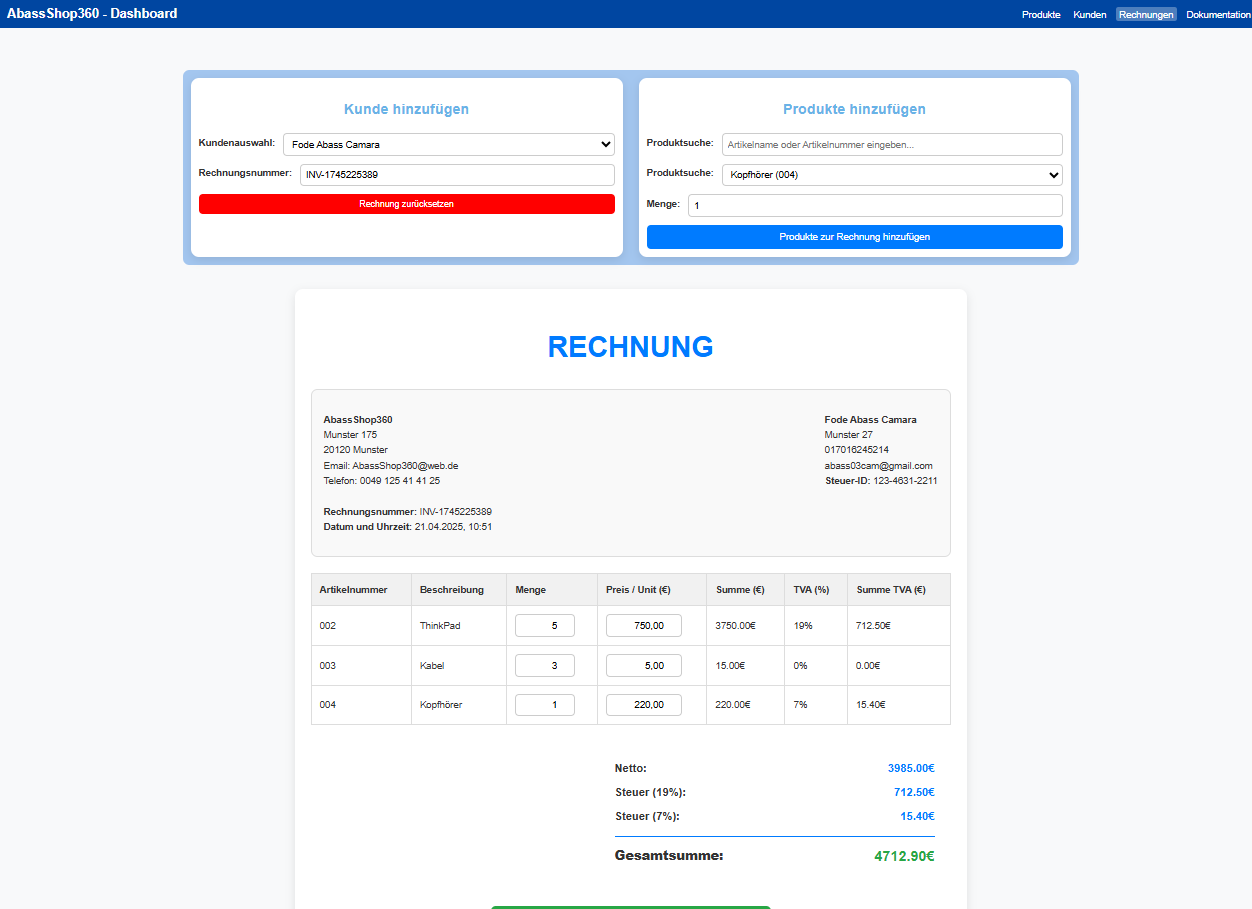Switch to the Rechnungen tab

pyautogui.click(x=1146, y=15)
